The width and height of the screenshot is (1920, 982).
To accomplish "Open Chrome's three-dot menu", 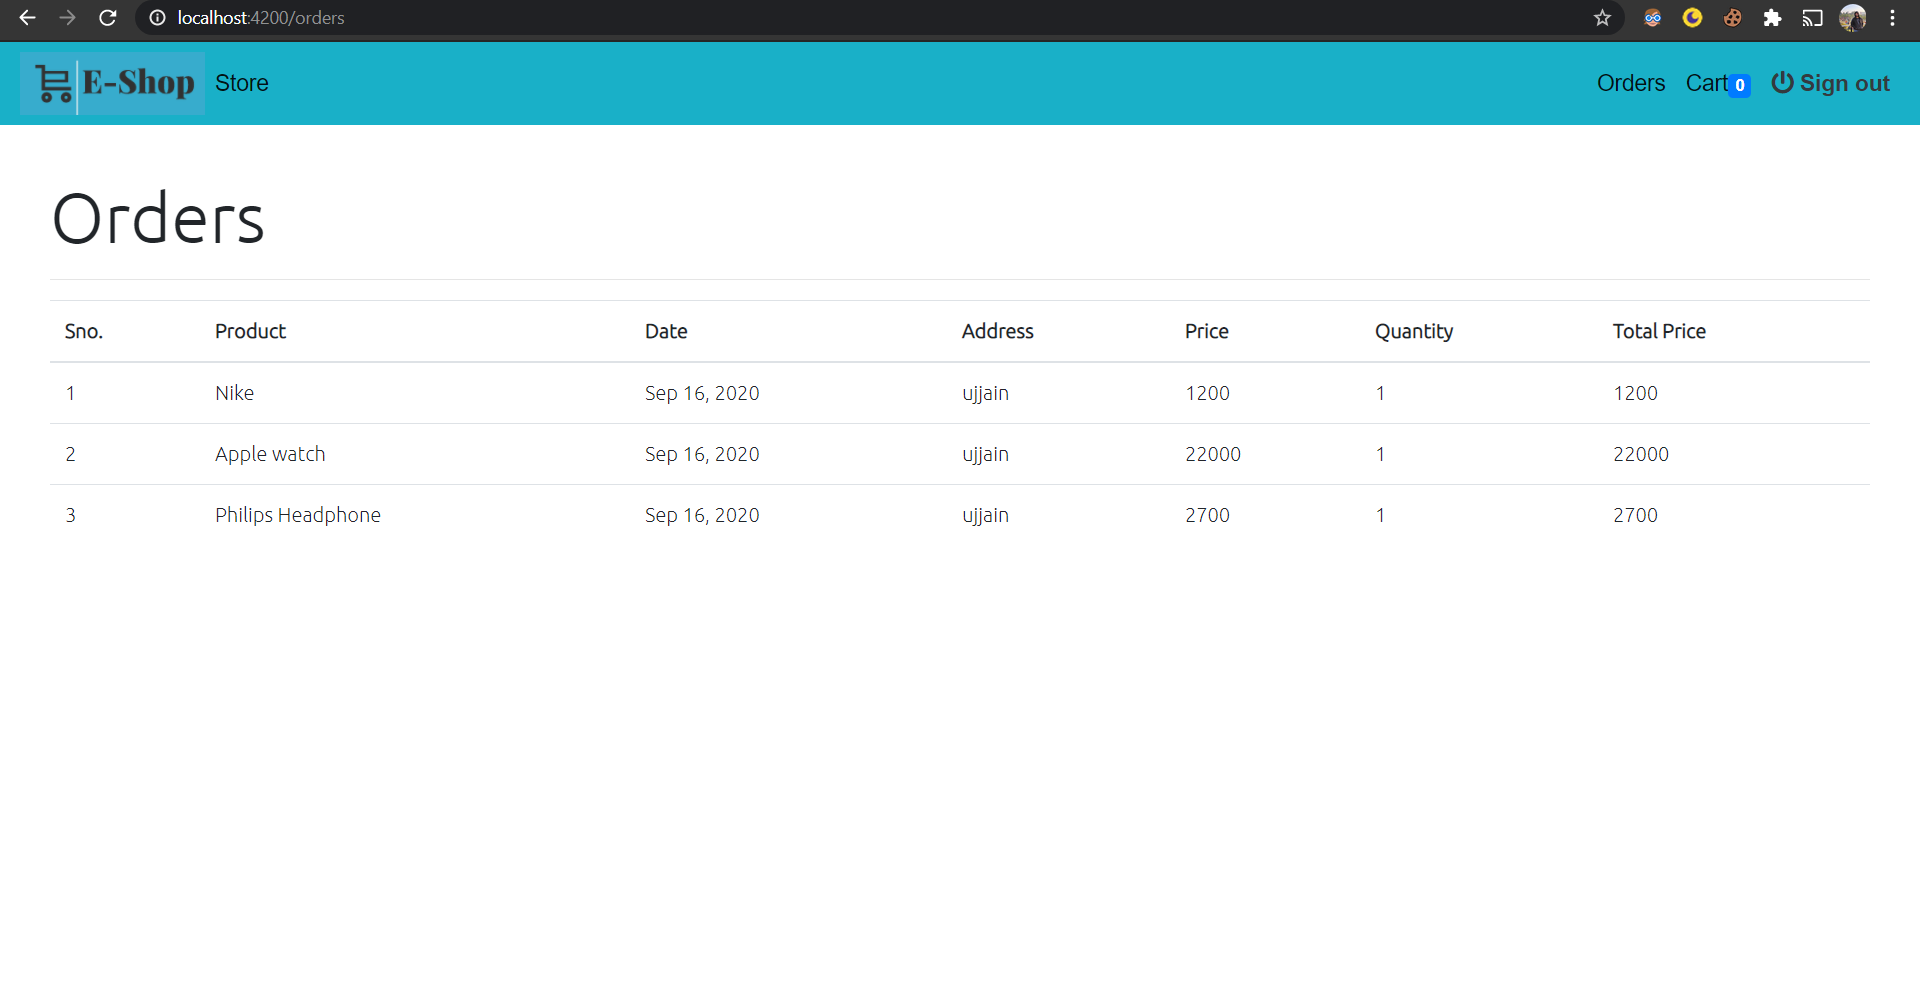I will coord(1893,18).
